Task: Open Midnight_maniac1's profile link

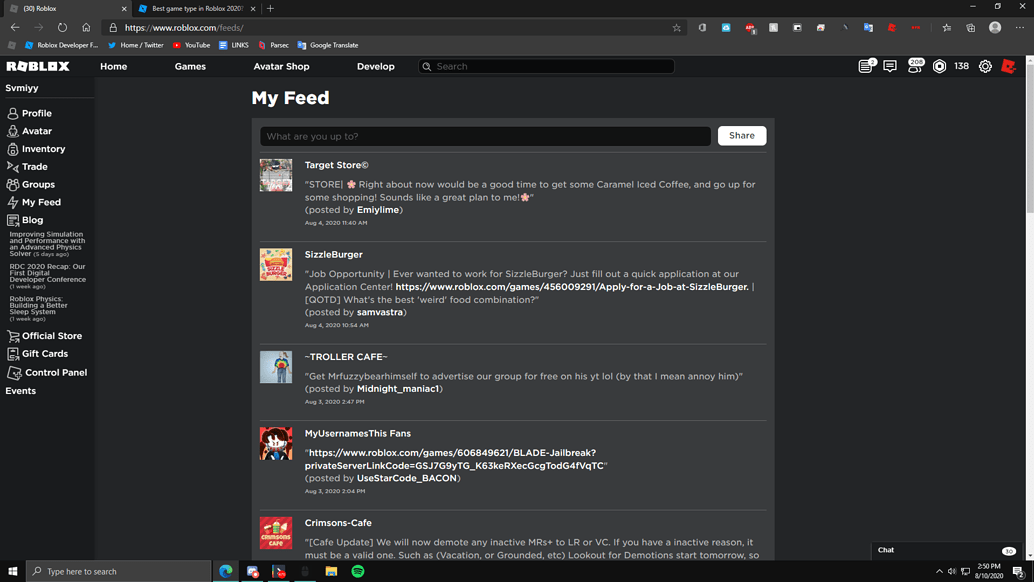Action: (x=398, y=389)
